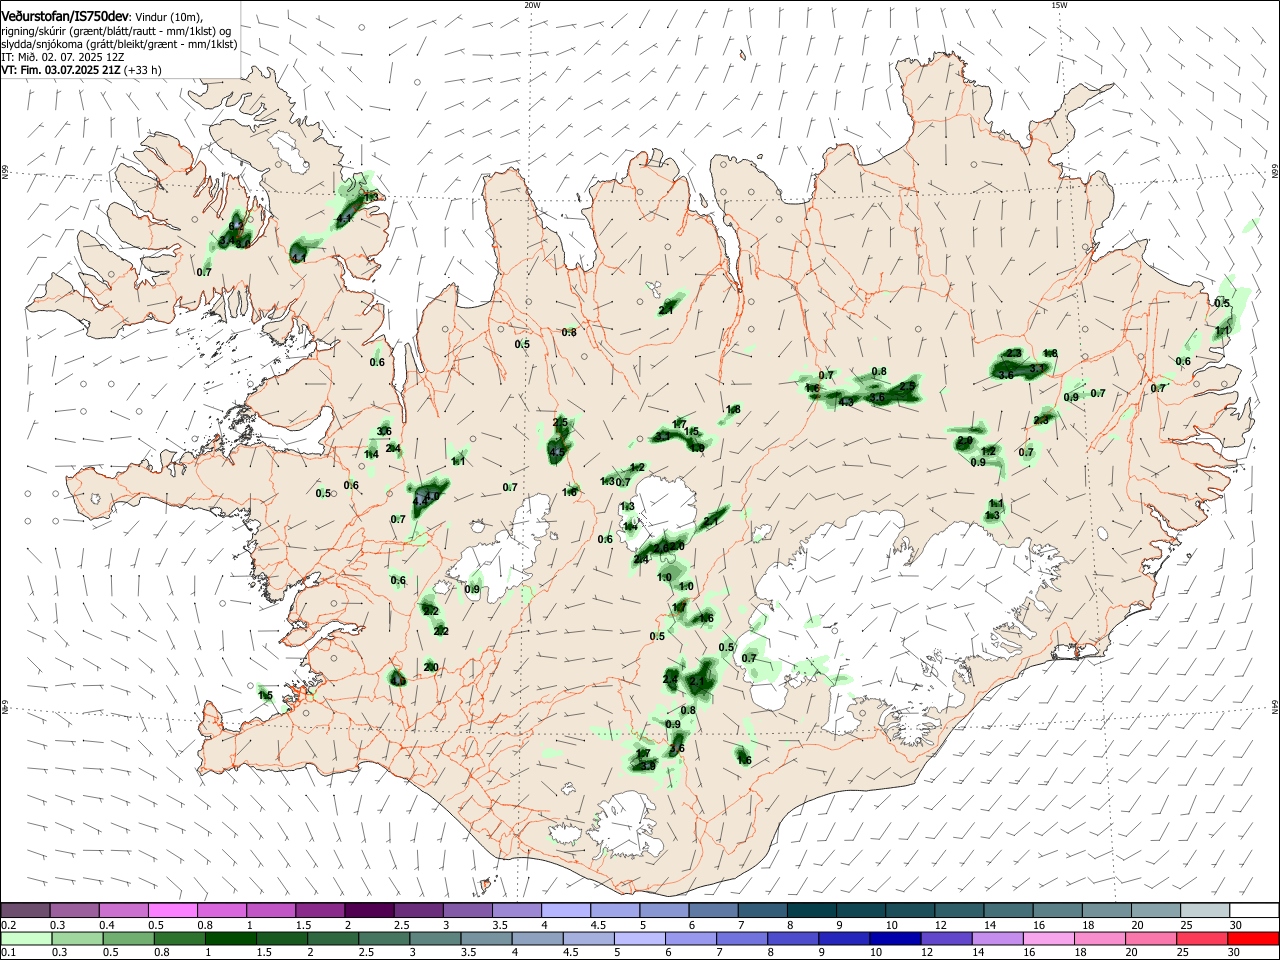Select the pale green 0.1 rain legend swatch
The height and width of the screenshot is (960, 1280).
click(x=25, y=938)
